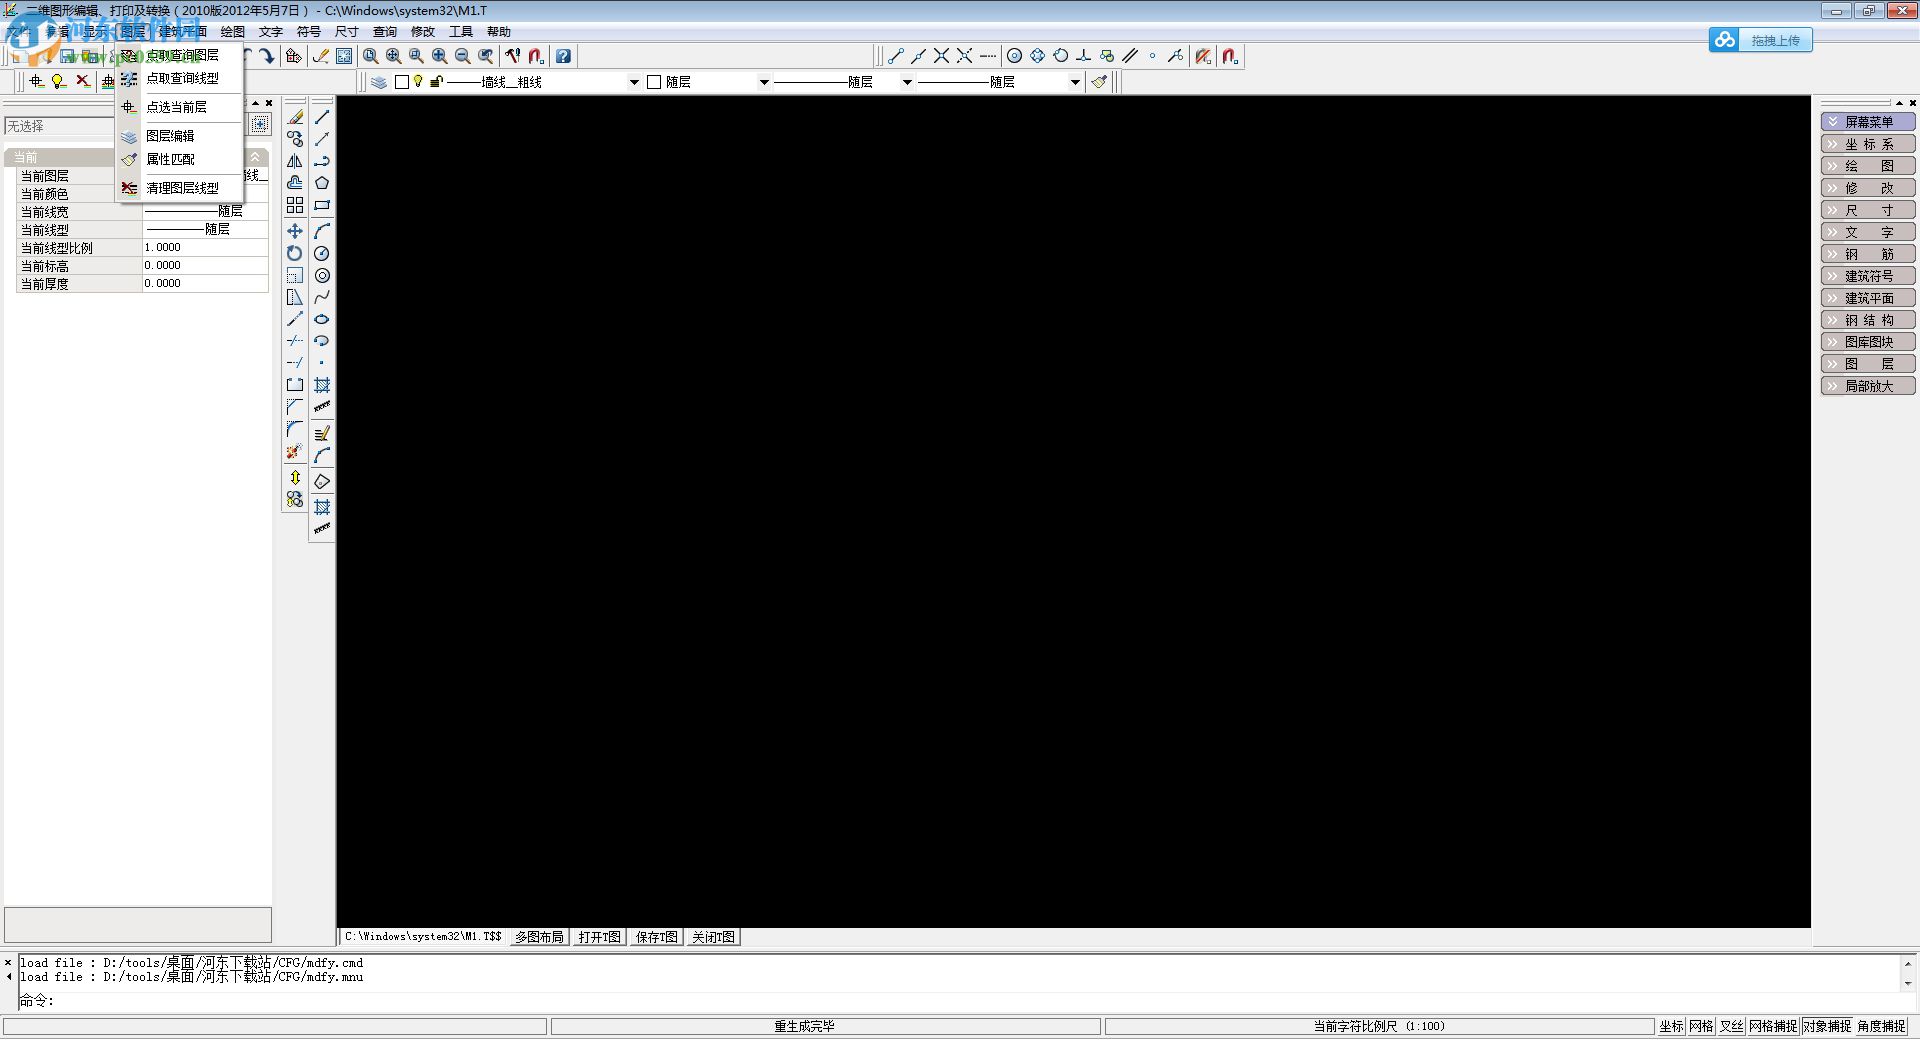Choose 清理图层线型 menu entry
Viewport: 1920px width, 1040px height.
[x=180, y=188]
